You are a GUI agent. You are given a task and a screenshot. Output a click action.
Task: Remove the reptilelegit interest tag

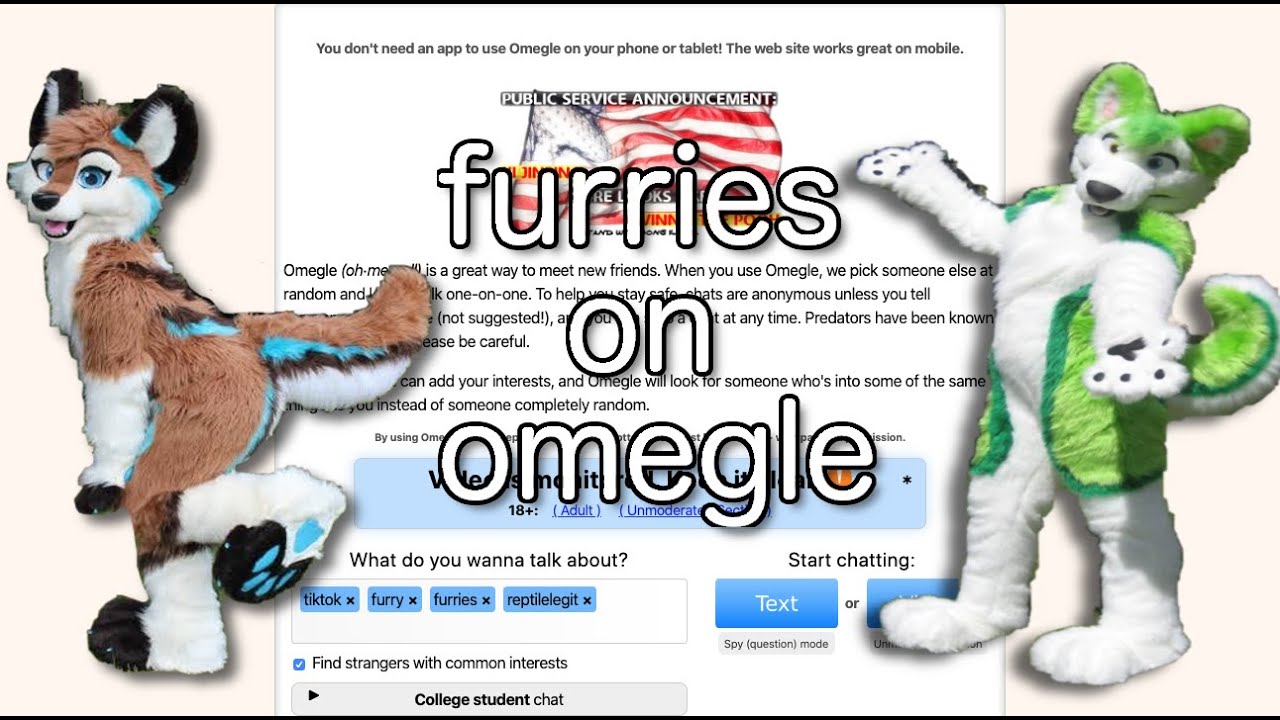587,601
